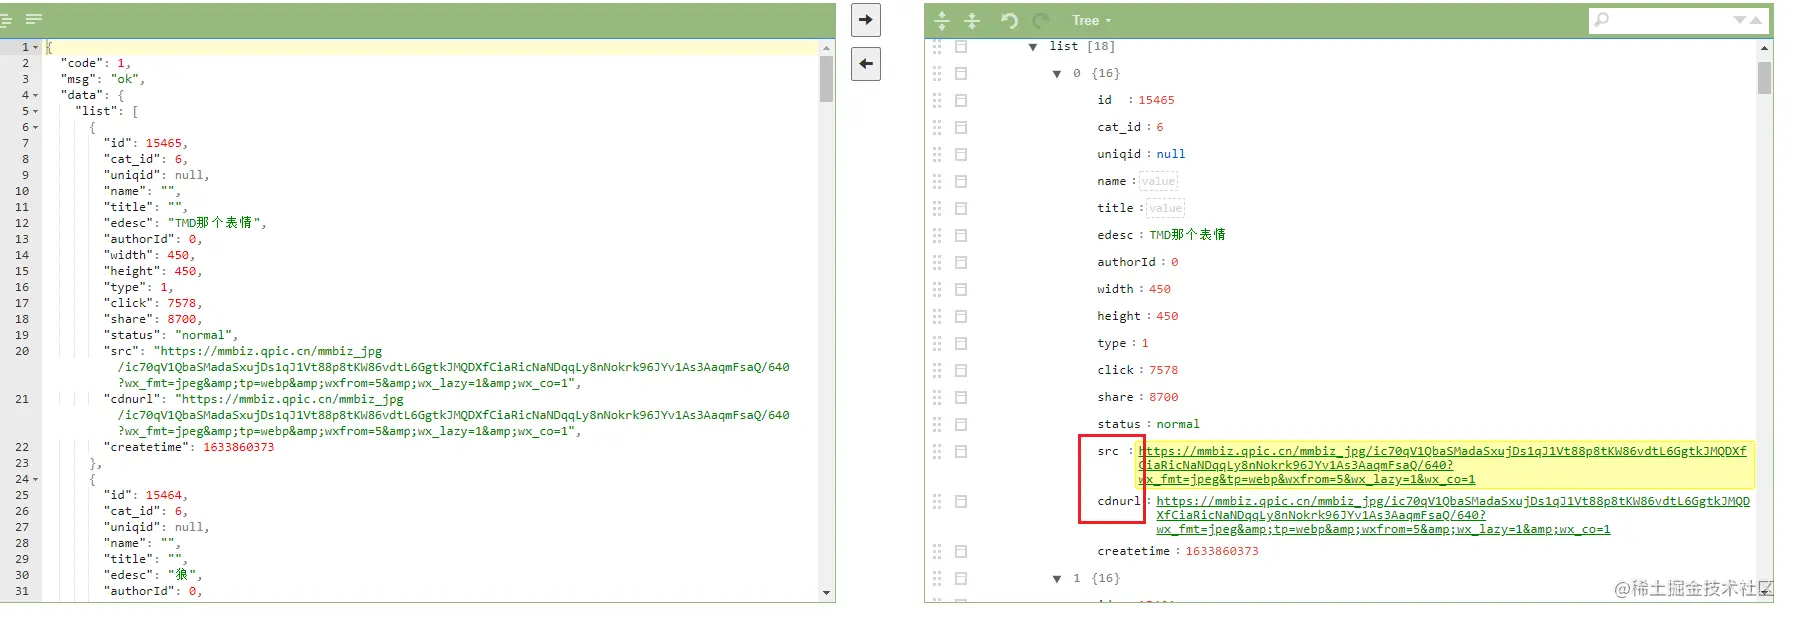Image resolution: width=1793 pixels, height=617 pixels.
Task: Click the compact JSON icon in code editor toolbar
Action: (33, 19)
